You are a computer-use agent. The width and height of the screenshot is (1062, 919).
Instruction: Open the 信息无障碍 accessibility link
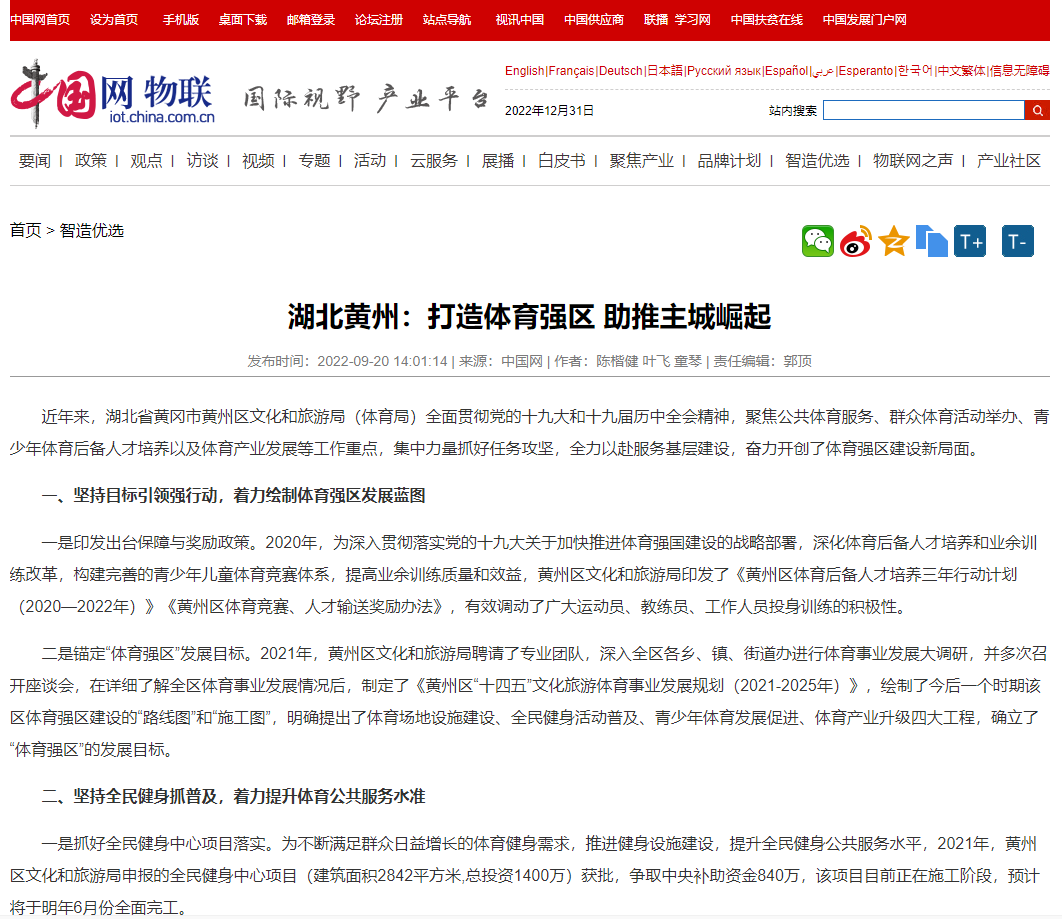point(1019,70)
